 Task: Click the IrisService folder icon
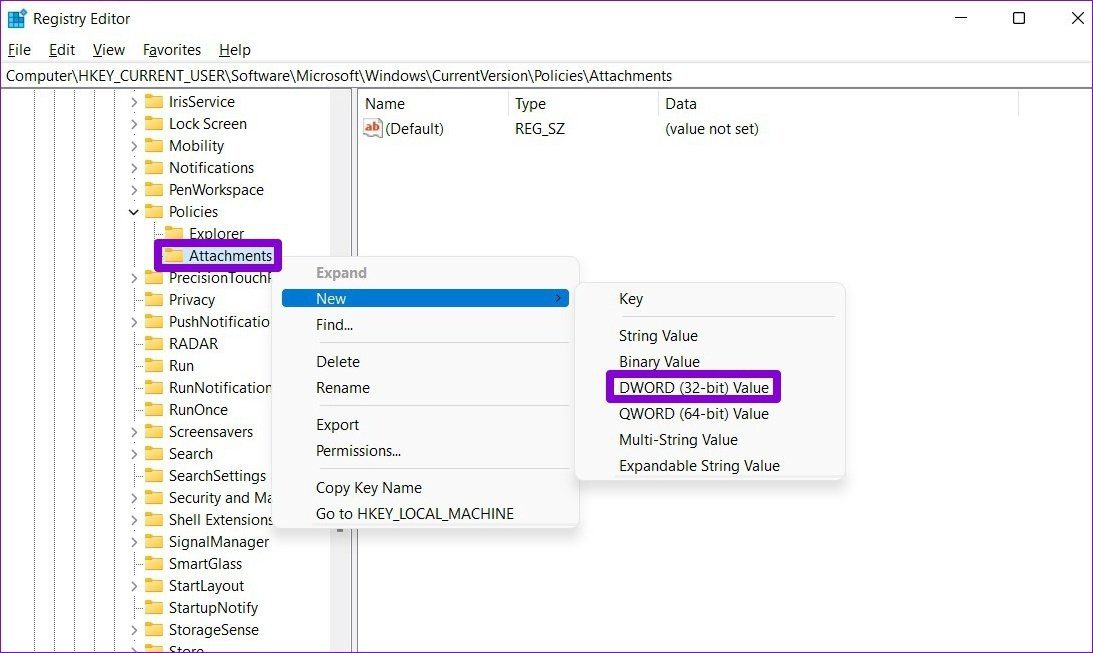click(153, 102)
